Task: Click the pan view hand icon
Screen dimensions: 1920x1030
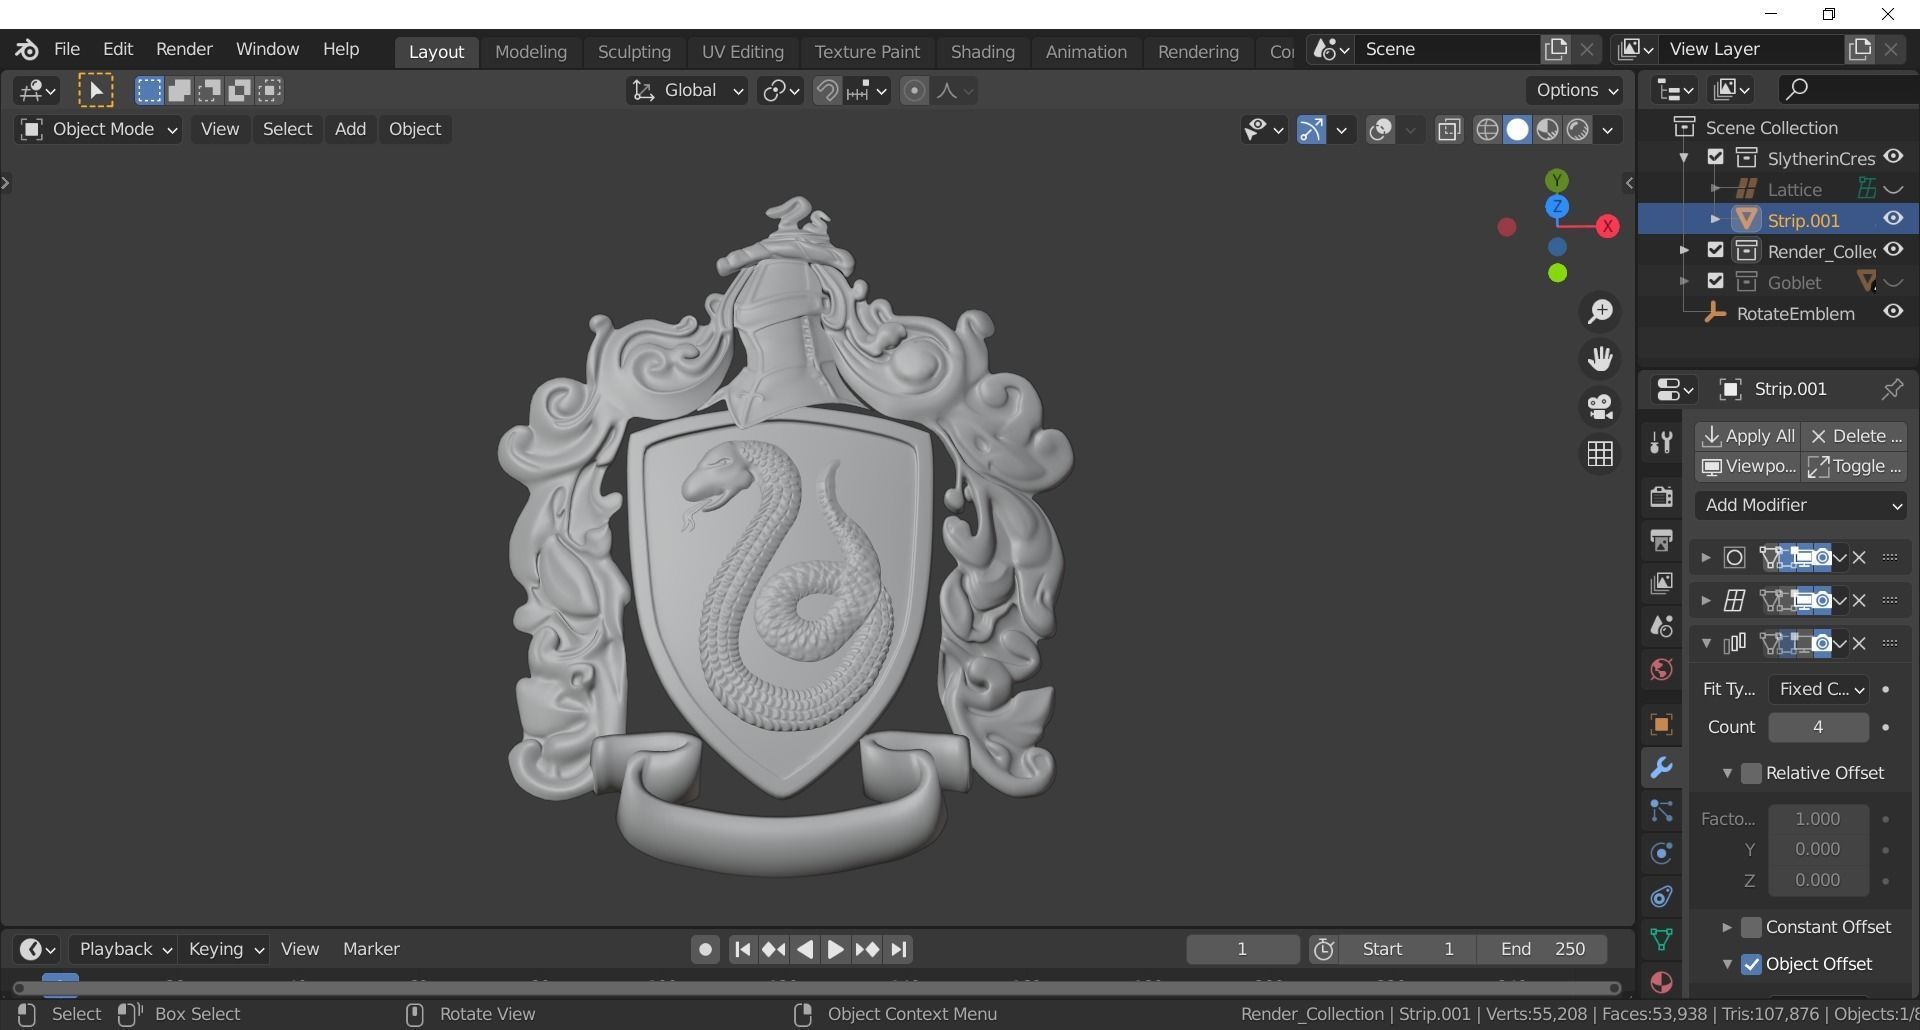Action: click(1600, 359)
